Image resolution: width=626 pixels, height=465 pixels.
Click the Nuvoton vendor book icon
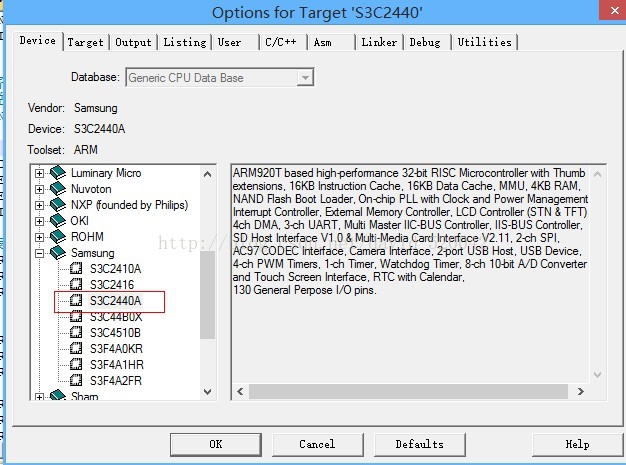click(x=58, y=188)
